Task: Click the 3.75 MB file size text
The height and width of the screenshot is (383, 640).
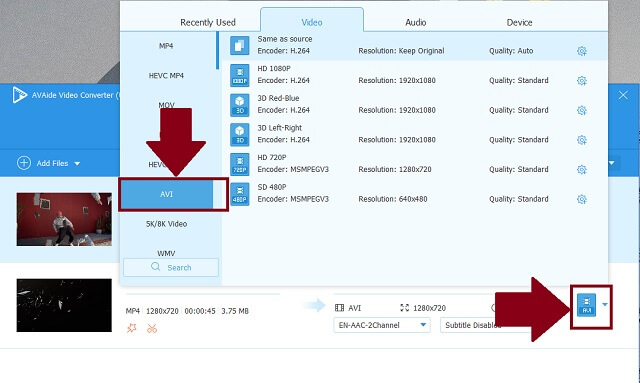Action: [235, 311]
